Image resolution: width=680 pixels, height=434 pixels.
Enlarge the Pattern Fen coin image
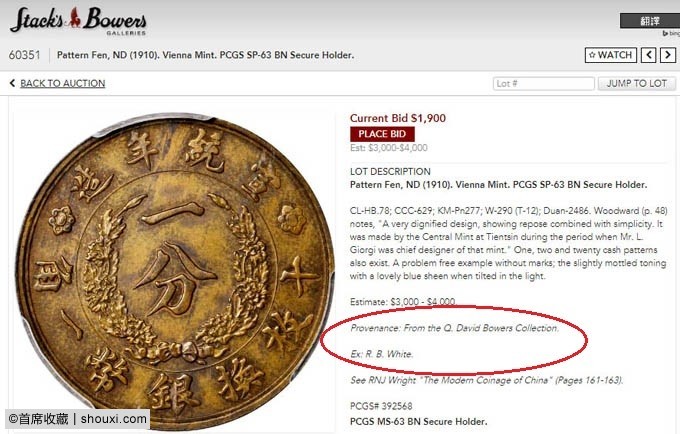174,271
